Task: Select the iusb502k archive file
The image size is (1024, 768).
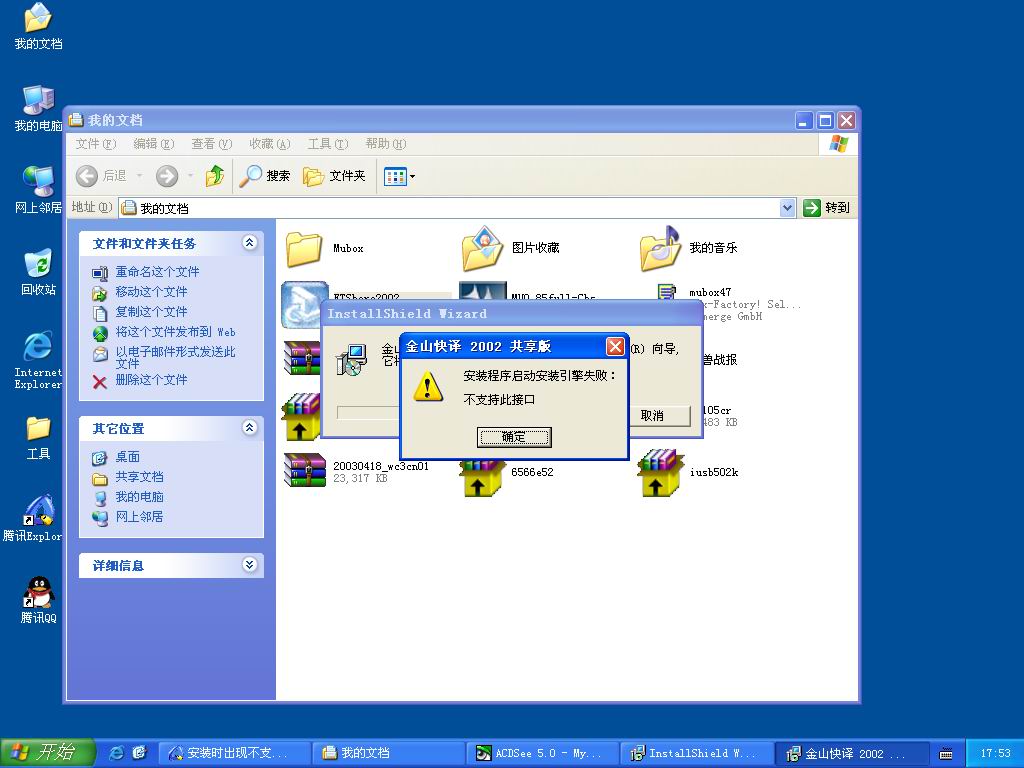Action: click(688, 473)
